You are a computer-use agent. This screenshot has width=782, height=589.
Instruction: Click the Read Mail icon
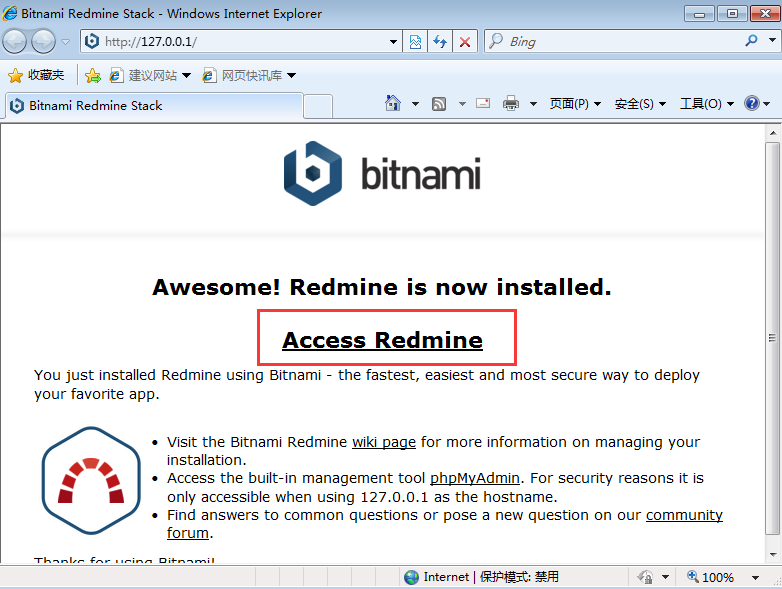pos(483,103)
